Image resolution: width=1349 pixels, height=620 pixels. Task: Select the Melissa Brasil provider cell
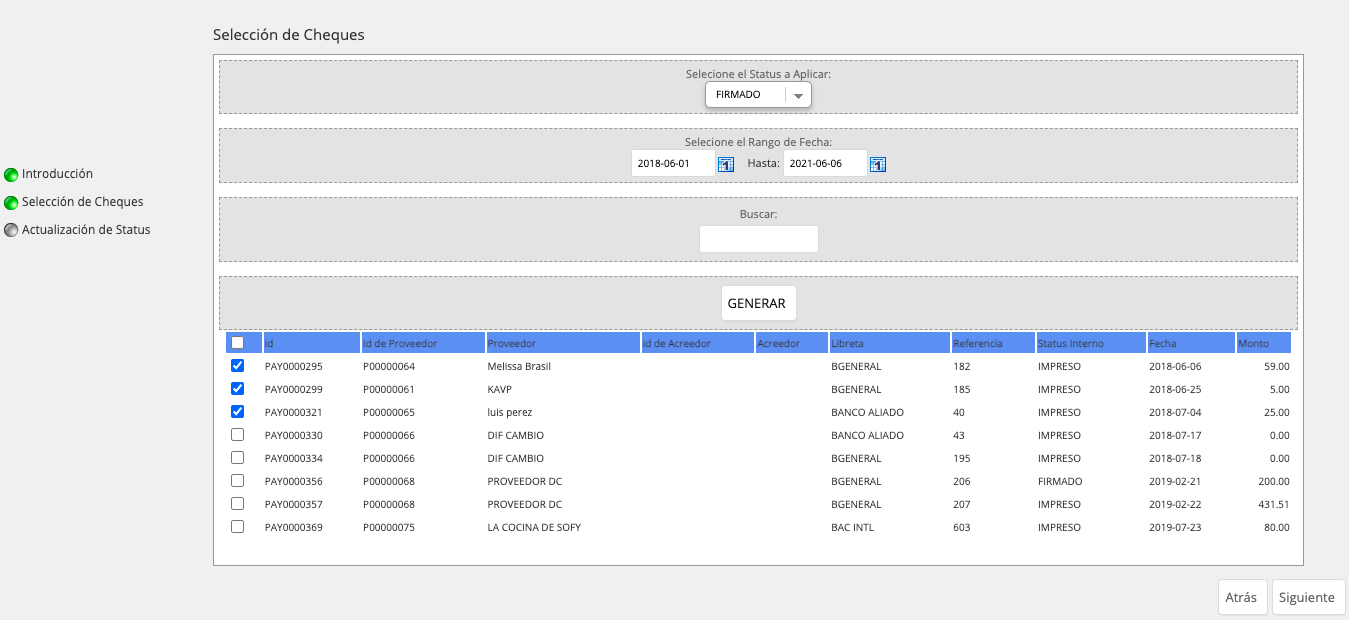coord(519,366)
